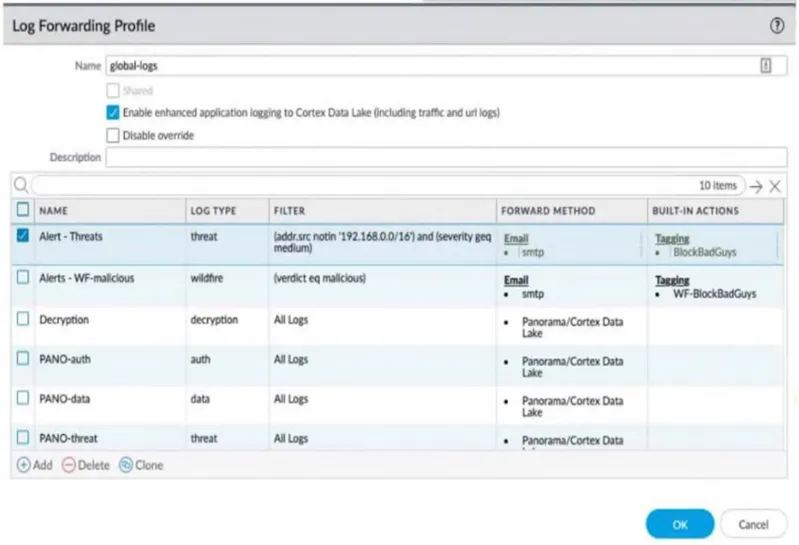This screenshot has width=799, height=545.
Task: Open the PANO-data entry
Action: click(x=65, y=399)
